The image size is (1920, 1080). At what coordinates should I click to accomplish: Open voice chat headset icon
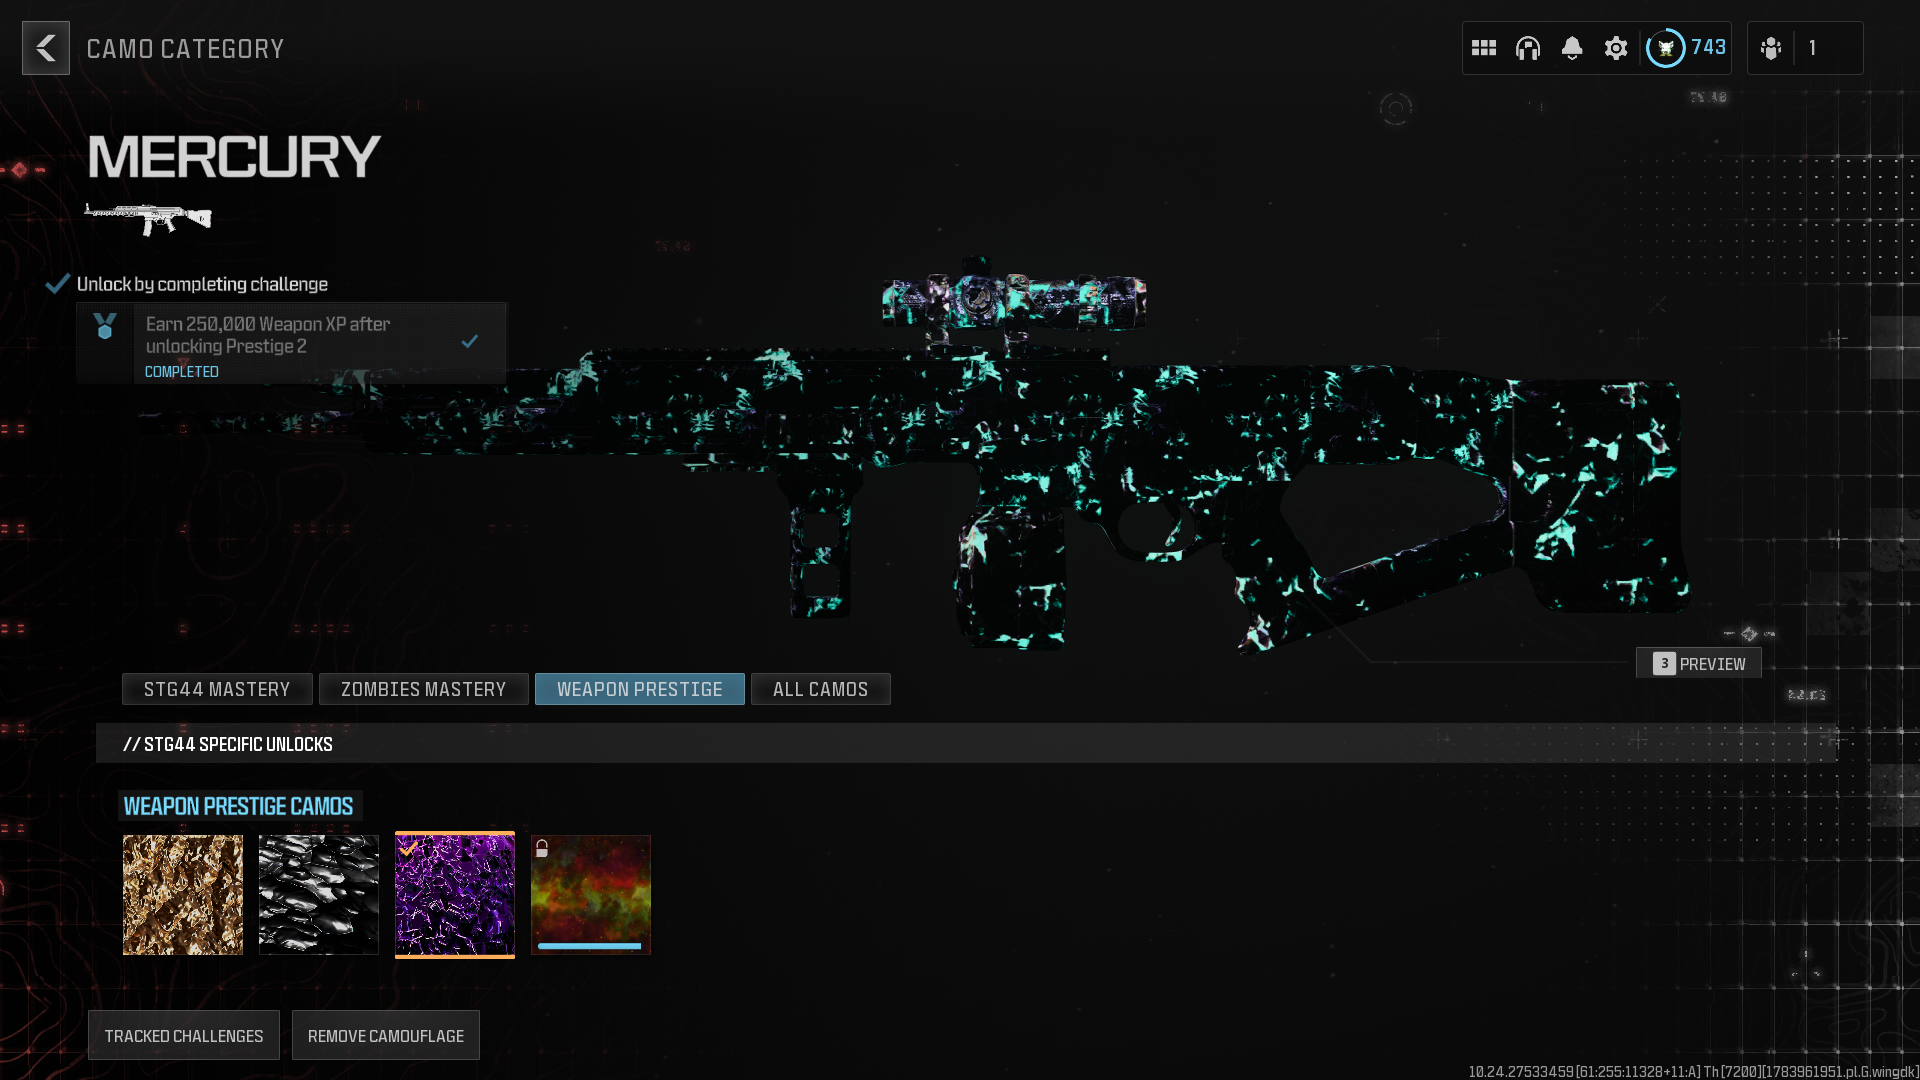point(1528,48)
